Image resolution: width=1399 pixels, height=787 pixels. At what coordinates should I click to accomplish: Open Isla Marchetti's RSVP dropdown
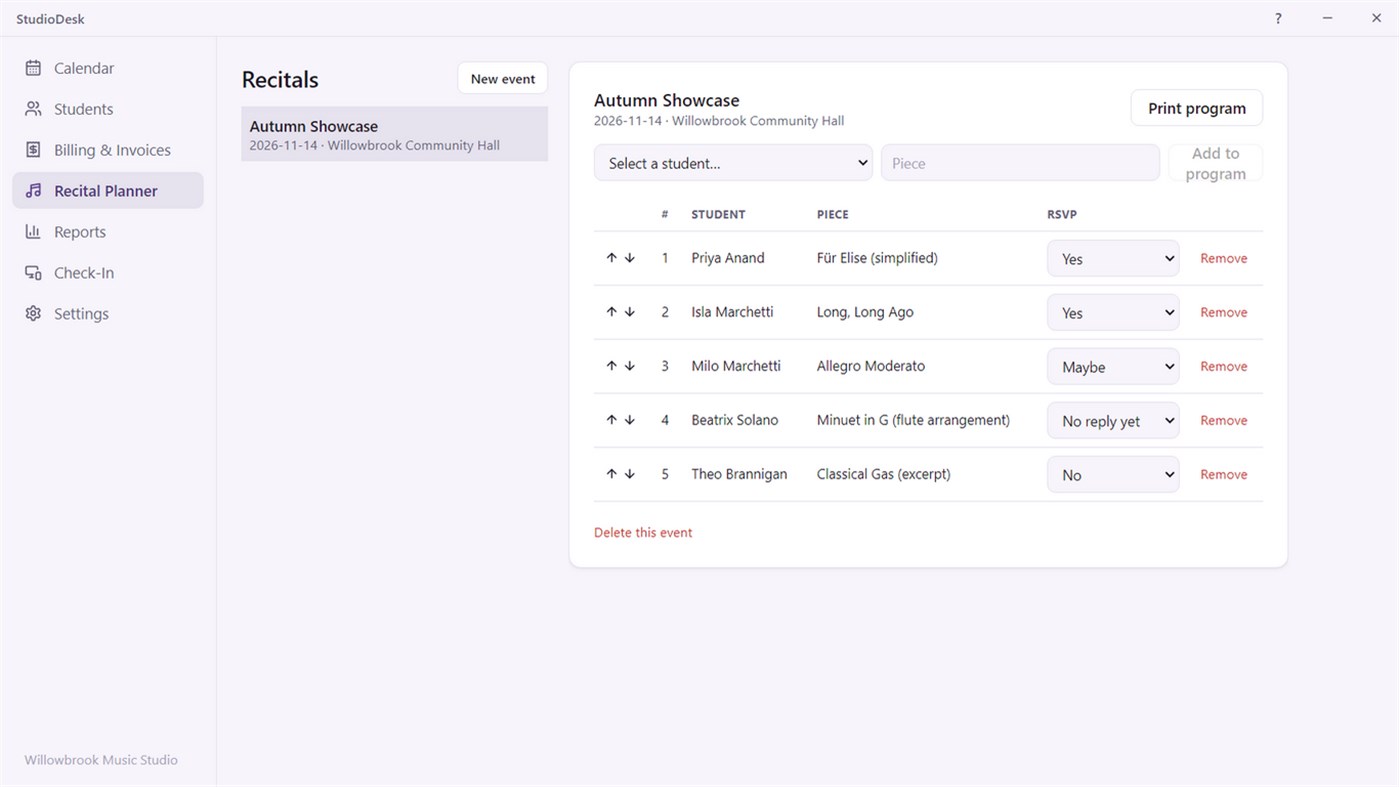click(x=1113, y=312)
